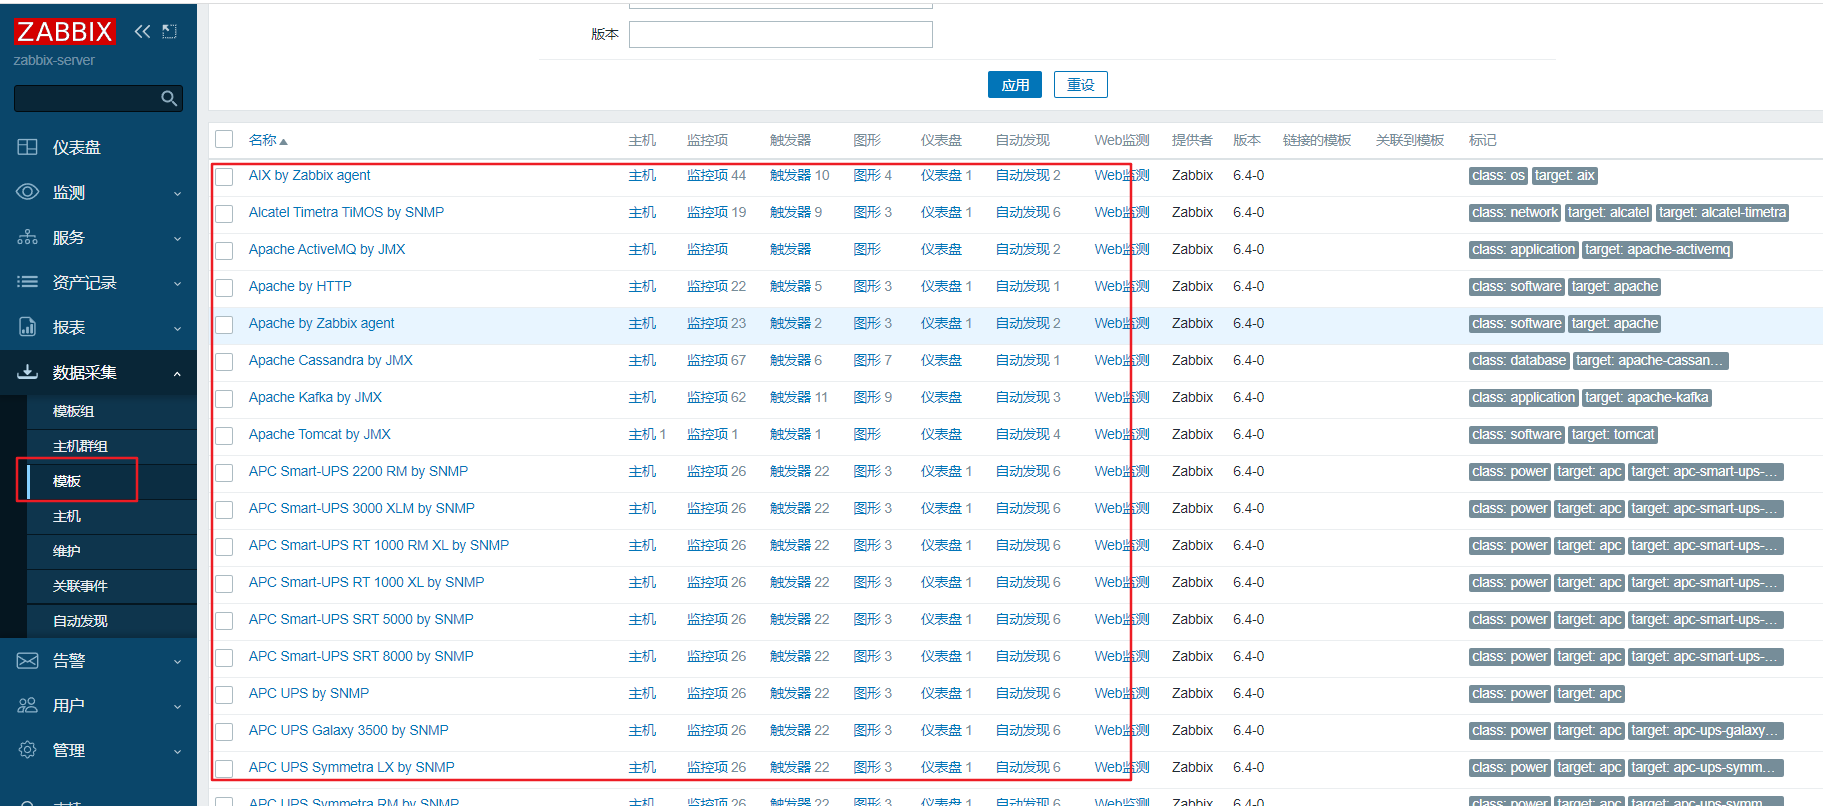Expand the 监测 menu chevron
Screen dimensions: 1823x806
pos(177,193)
